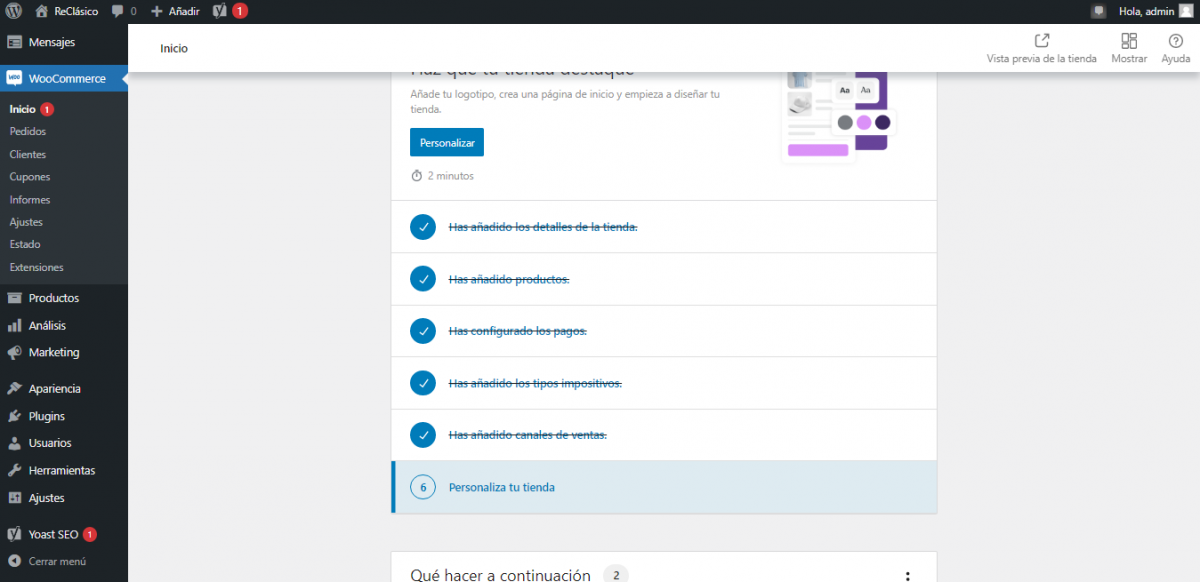Go to Pedidos in WooCommerce submenu
1200x582 pixels.
pos(27,131)
